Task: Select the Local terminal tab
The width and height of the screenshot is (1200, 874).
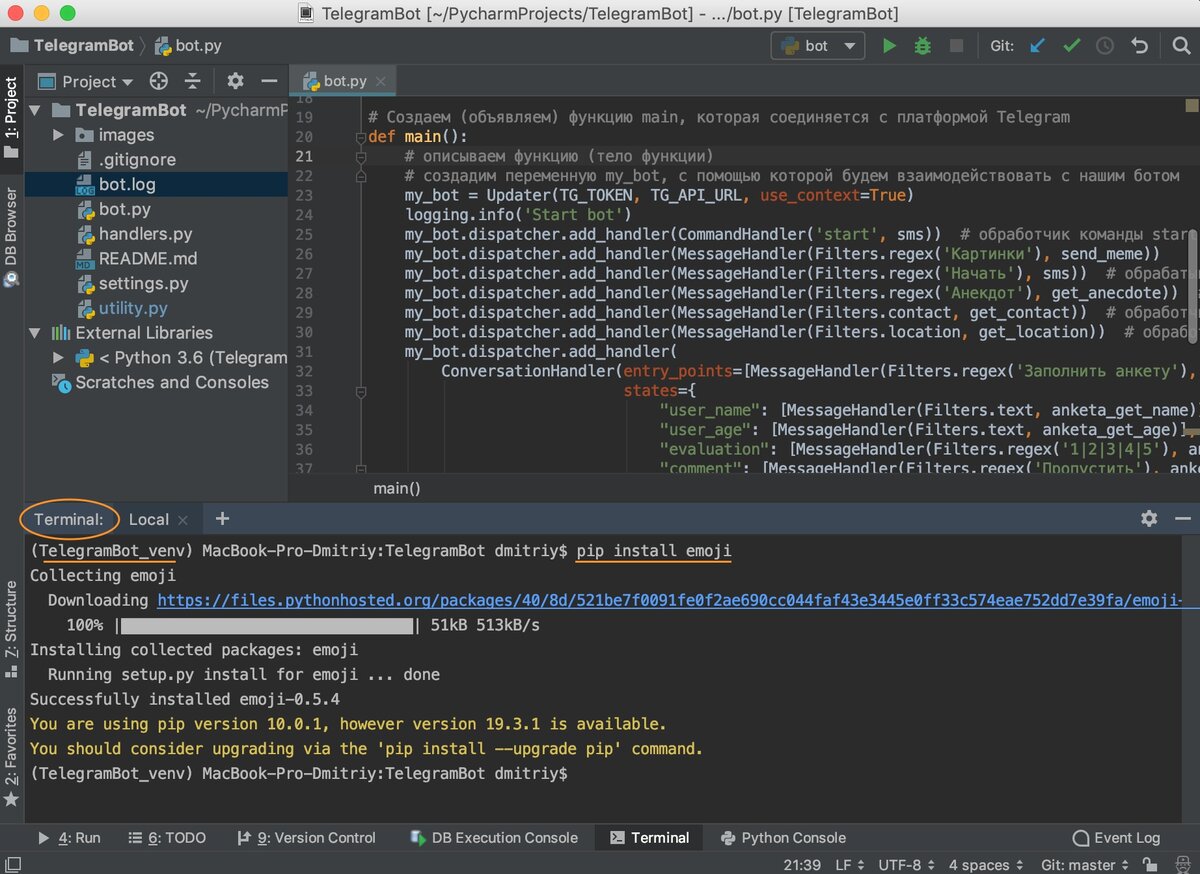Action: click(149, 519)
